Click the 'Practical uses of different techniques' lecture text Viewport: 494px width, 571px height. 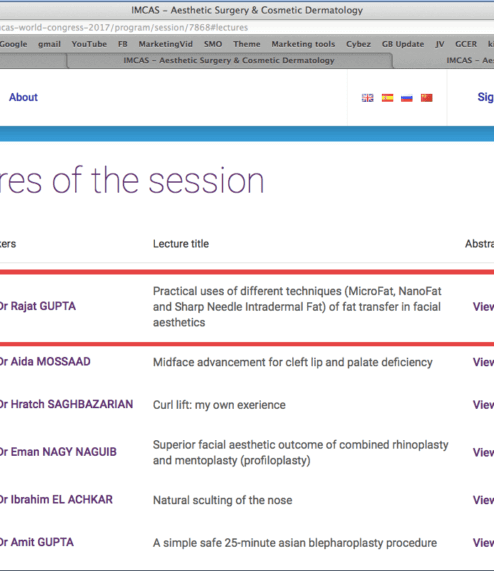(297, 307)
